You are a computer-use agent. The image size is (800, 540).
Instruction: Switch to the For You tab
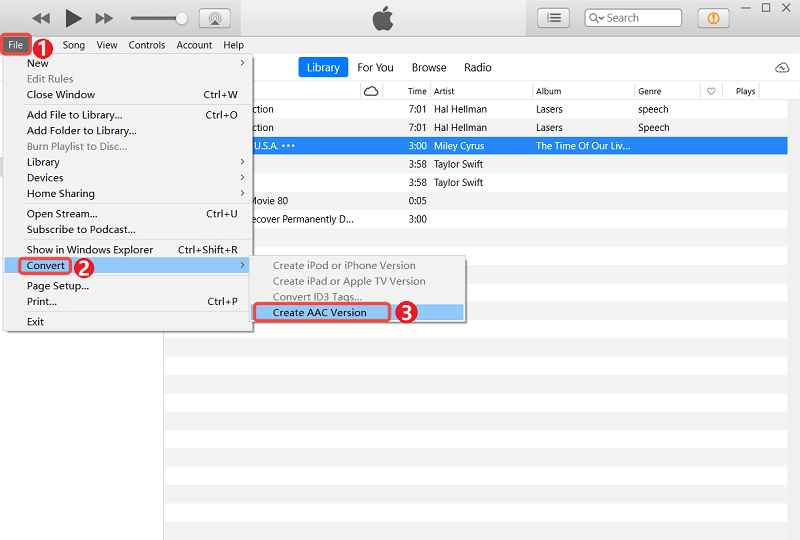tap(375, 67)
